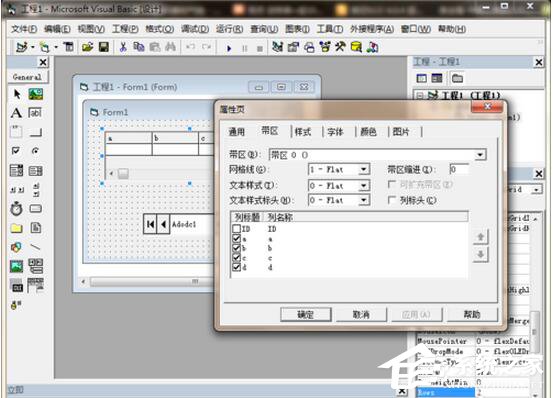Open the Form Layout Window icon
553x398 pixels.
coord(309,47)
